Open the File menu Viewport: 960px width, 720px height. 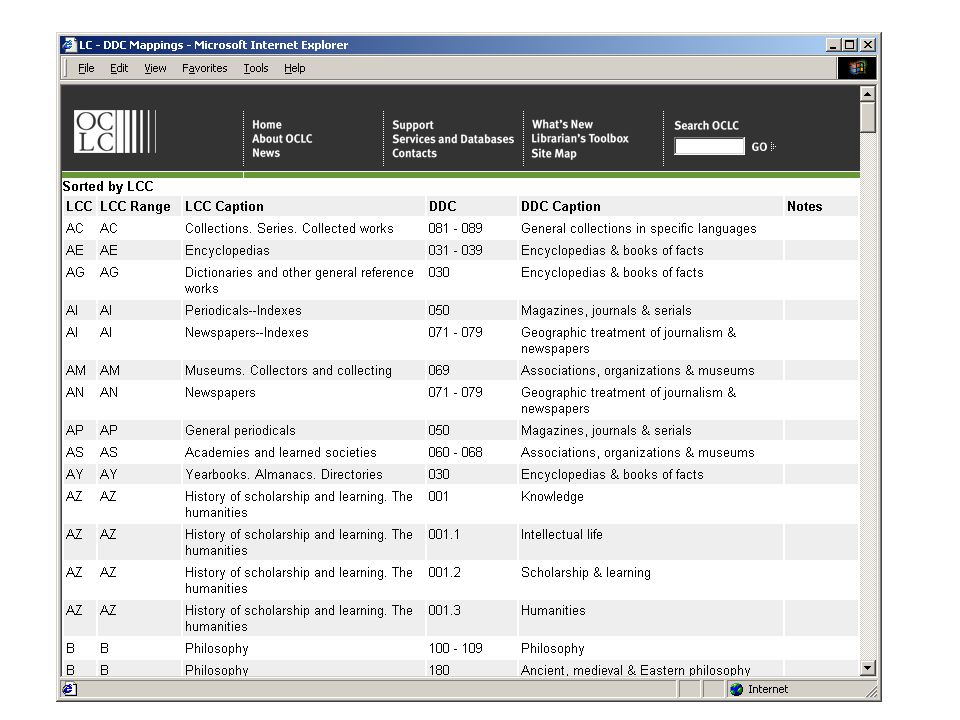[x=86, y=68]
